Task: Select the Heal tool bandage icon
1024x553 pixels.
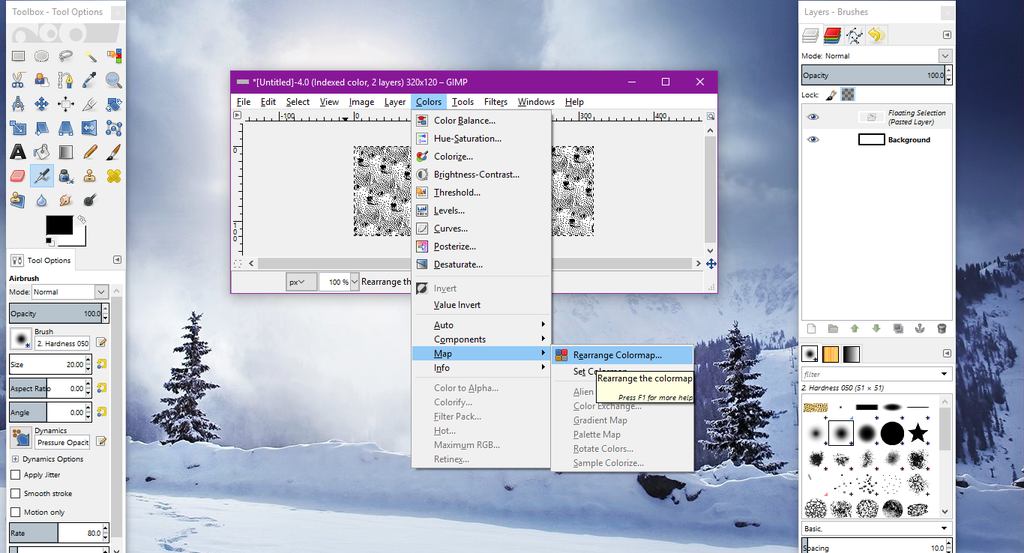Action: [114, 176]
